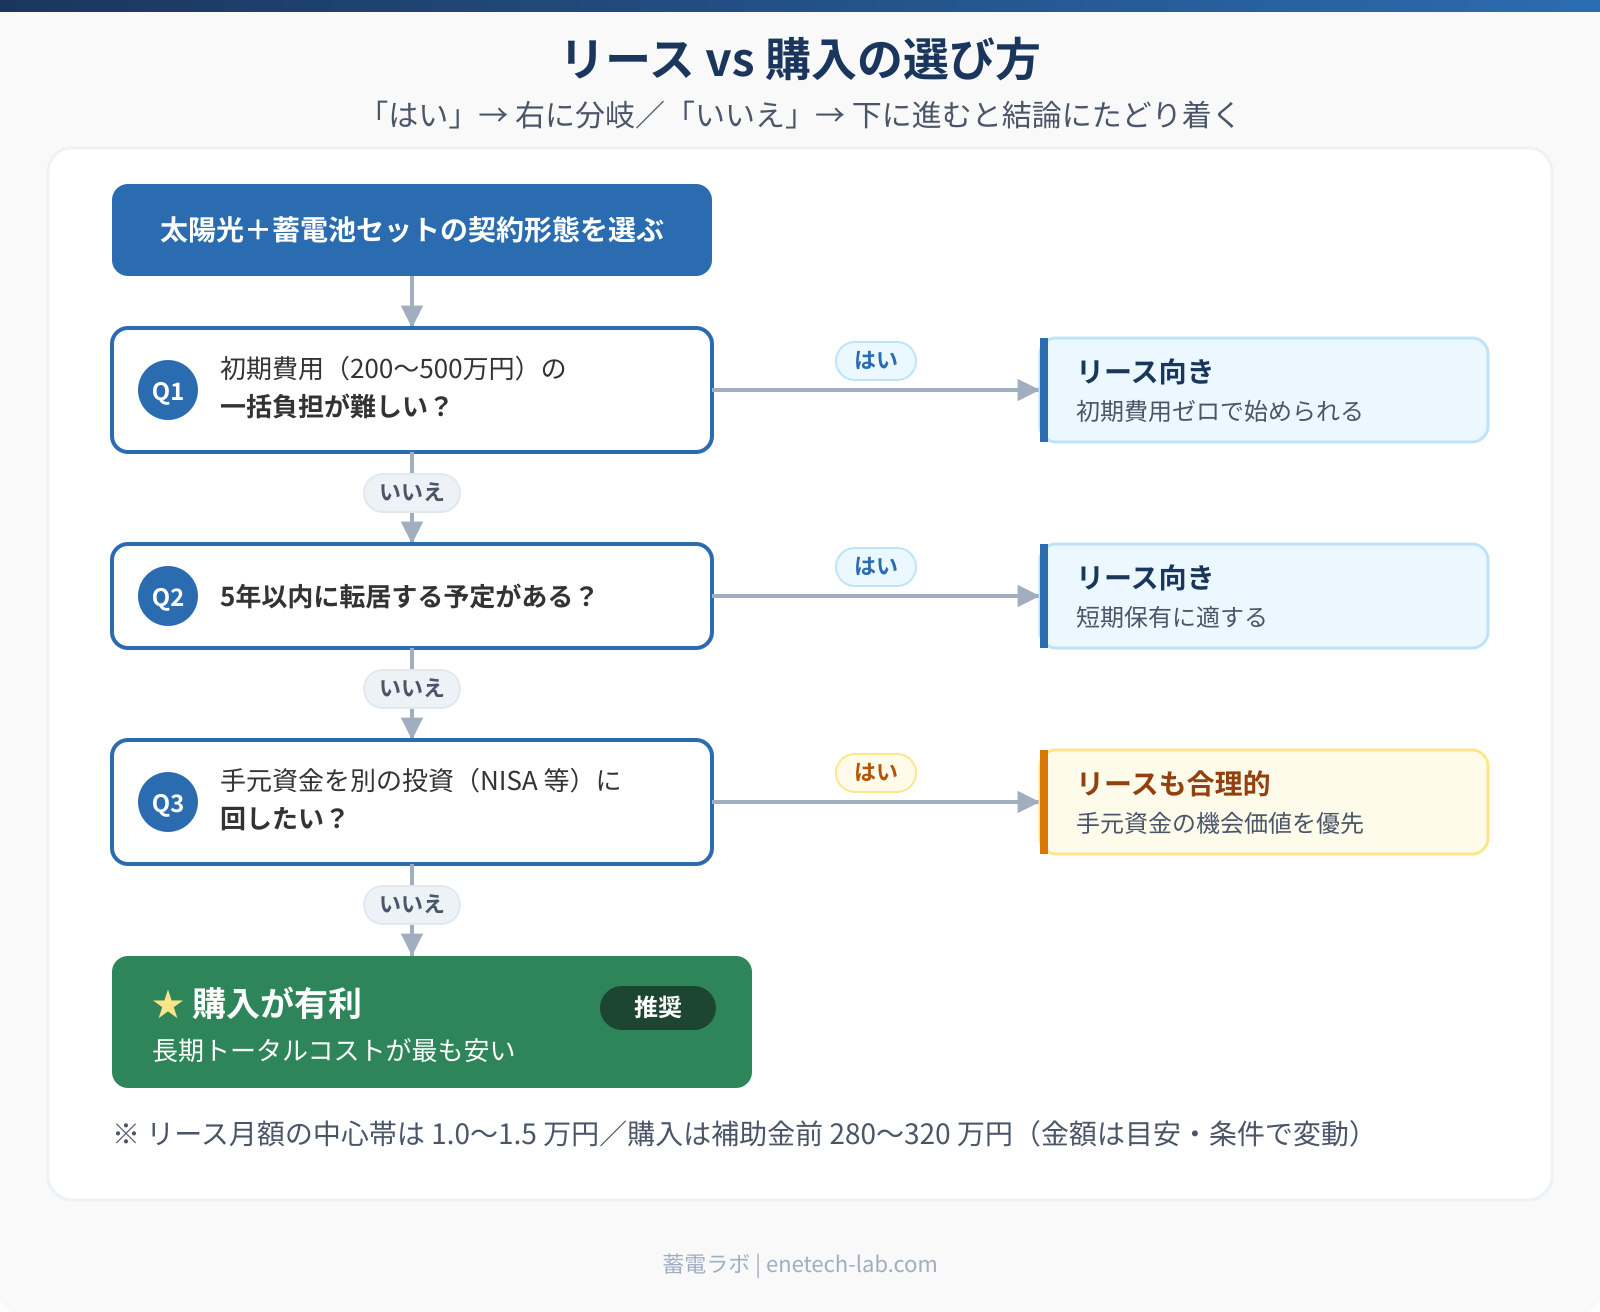This screenshot has width=1600, height=1312.
Task: Click the はい label on Q2 arrow
Action: [x=876, y=566]
